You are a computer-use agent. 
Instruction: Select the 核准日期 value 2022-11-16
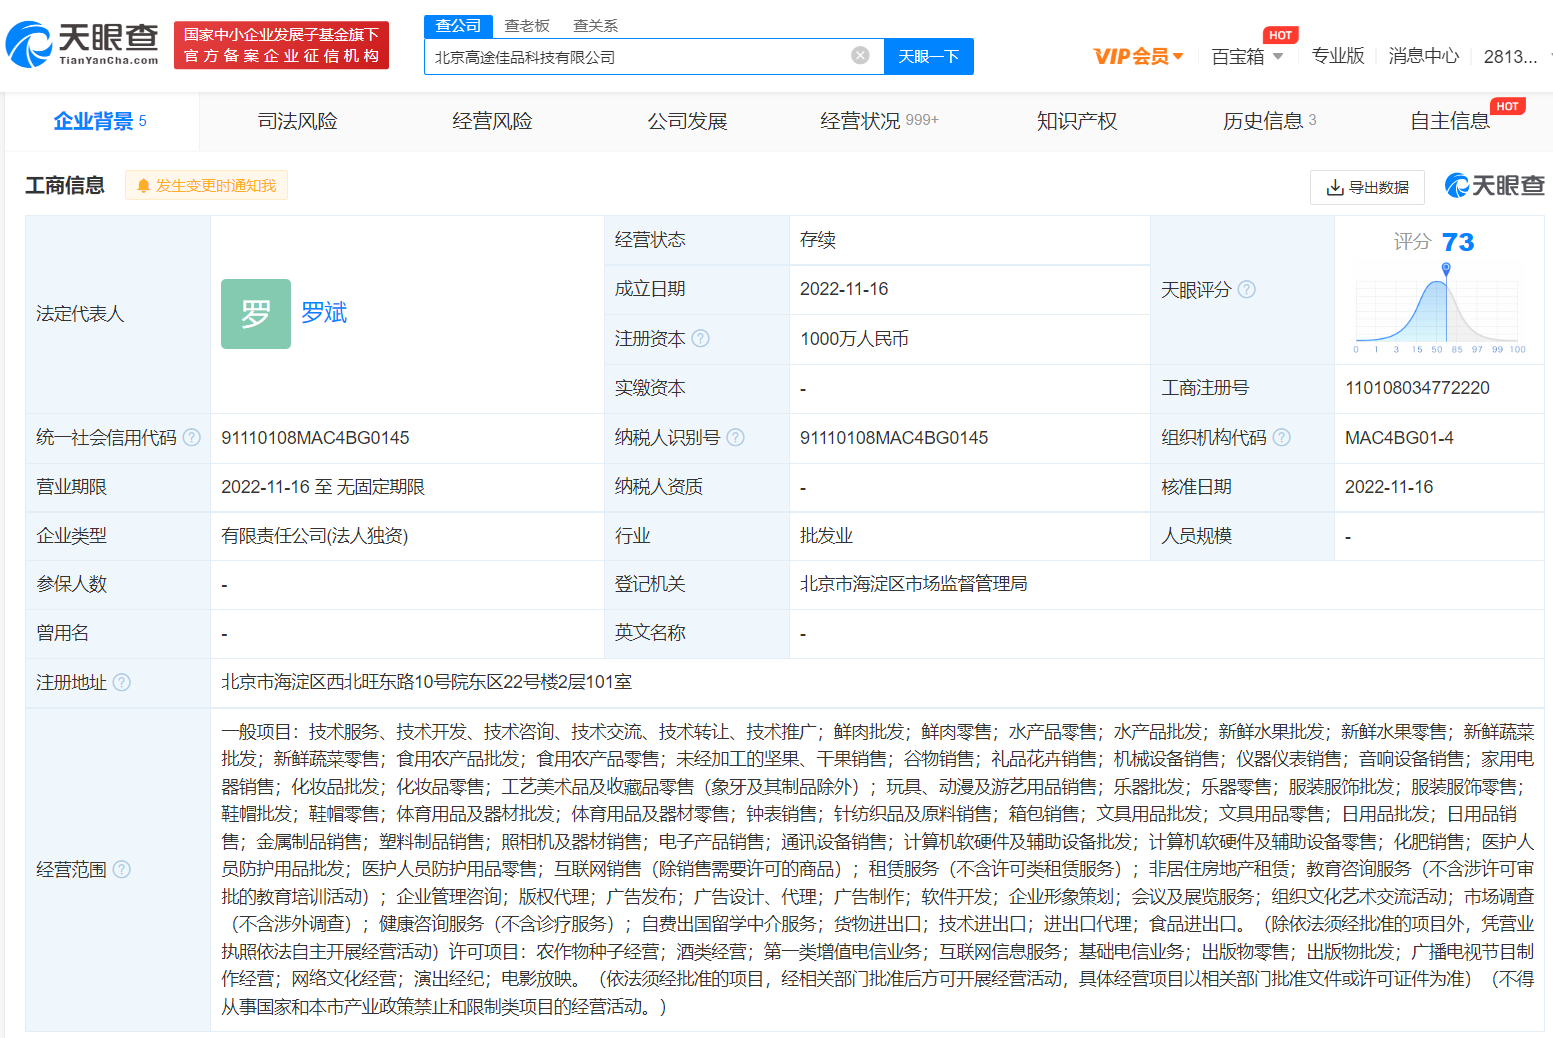[1389, 487]
